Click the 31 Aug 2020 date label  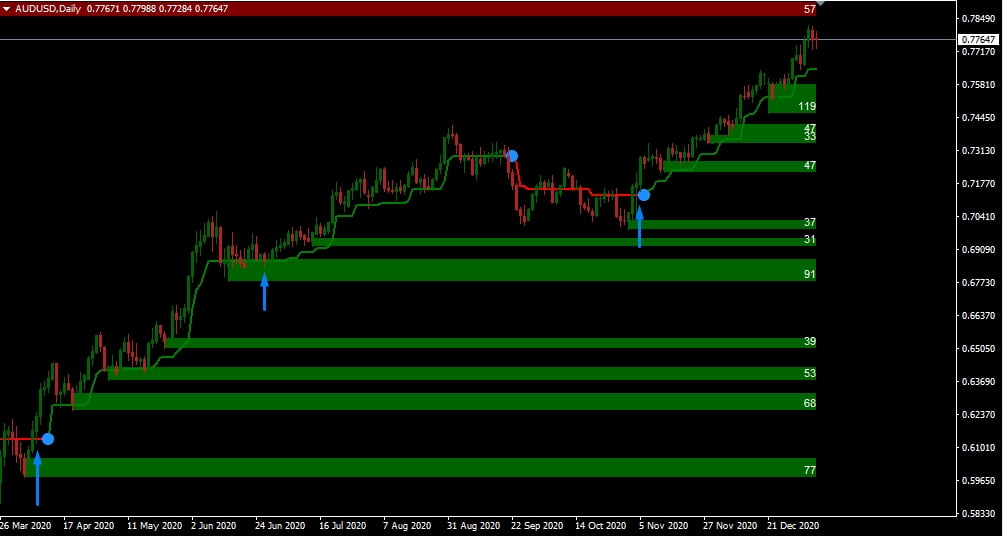pos(474,526)
